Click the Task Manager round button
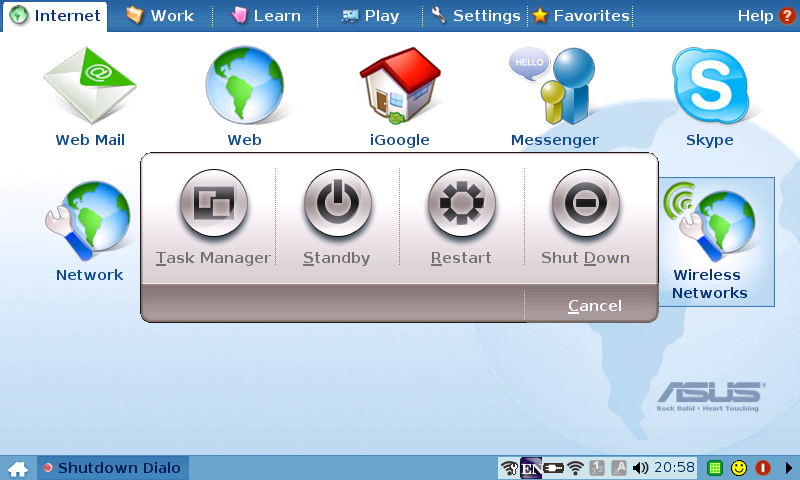 click(214, 203)
